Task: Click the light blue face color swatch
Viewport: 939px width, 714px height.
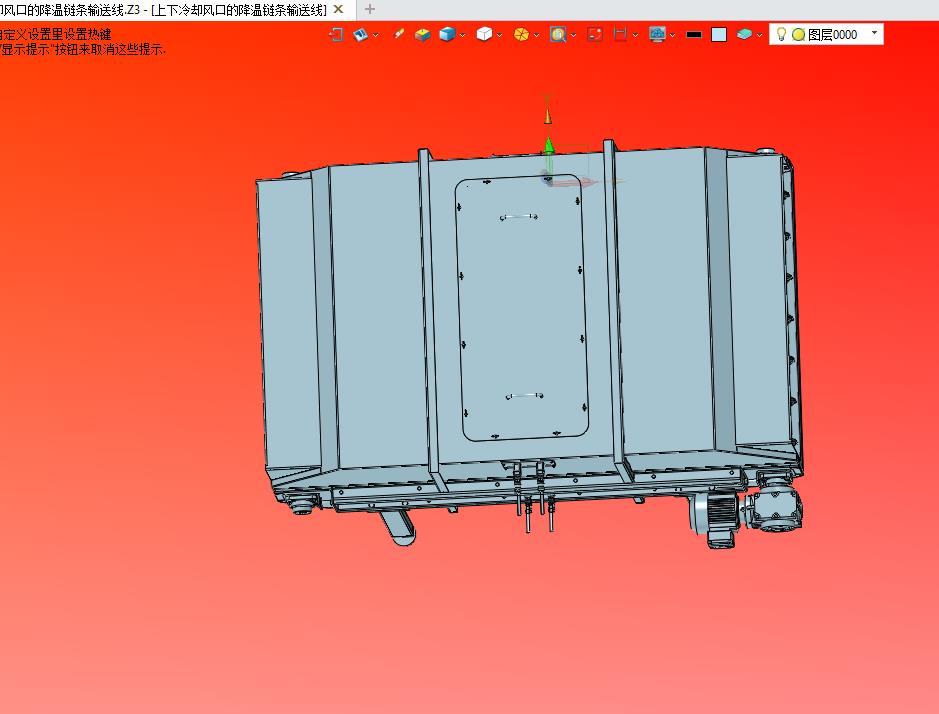Action: pos(719,35)
